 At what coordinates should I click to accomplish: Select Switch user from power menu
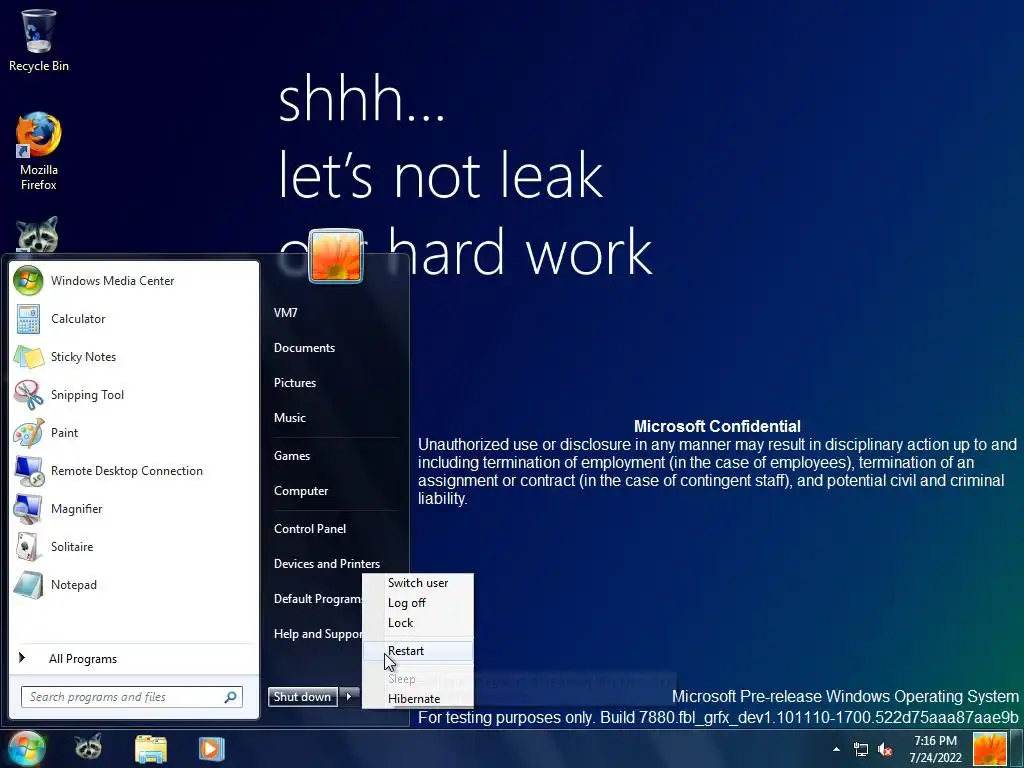click(x=418, y=583)
